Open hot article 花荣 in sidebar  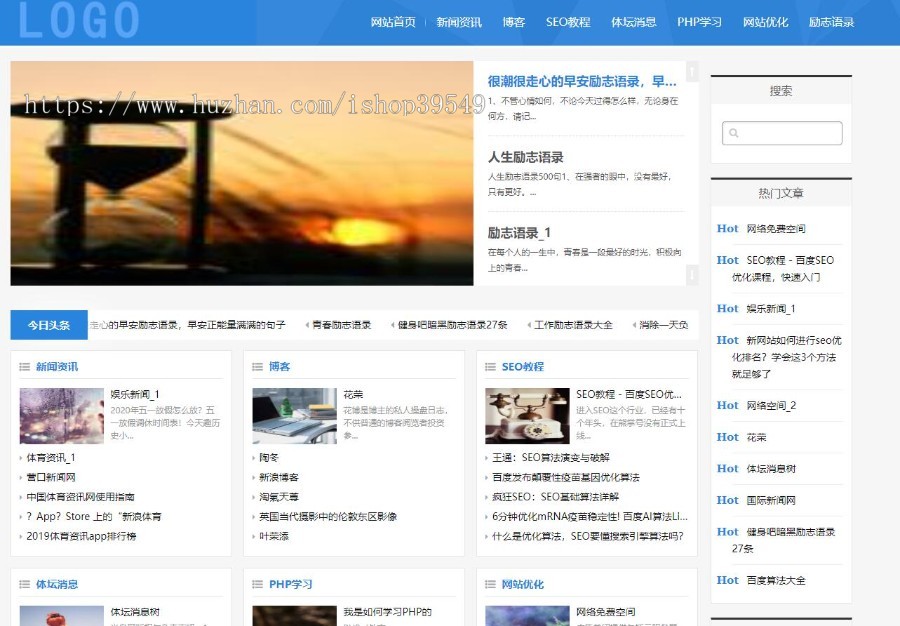pos(757,437)
